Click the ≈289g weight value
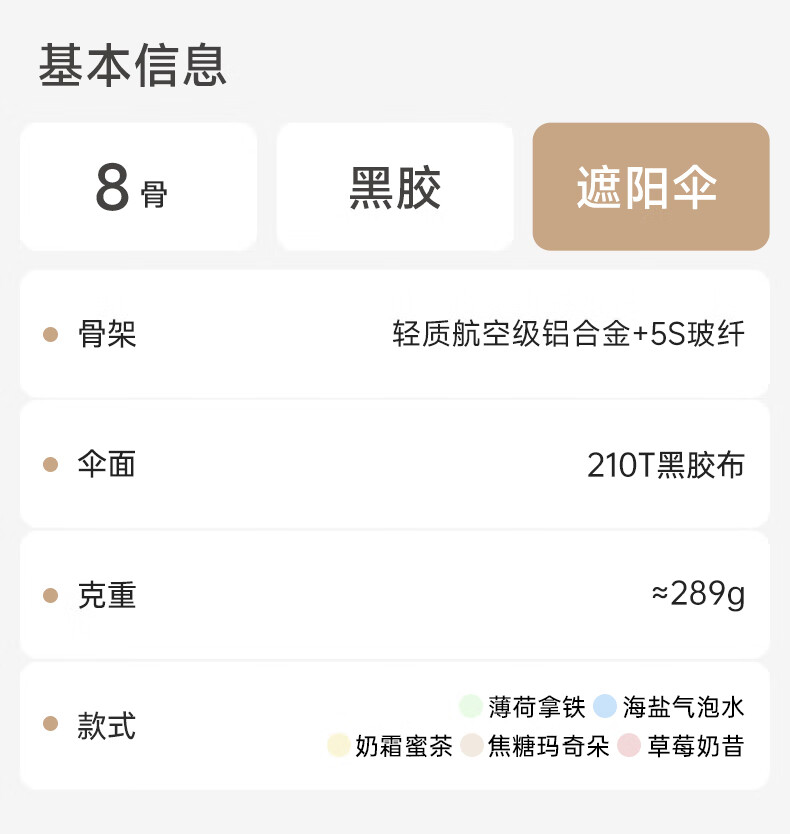790x834 pixels. point(697,595)
